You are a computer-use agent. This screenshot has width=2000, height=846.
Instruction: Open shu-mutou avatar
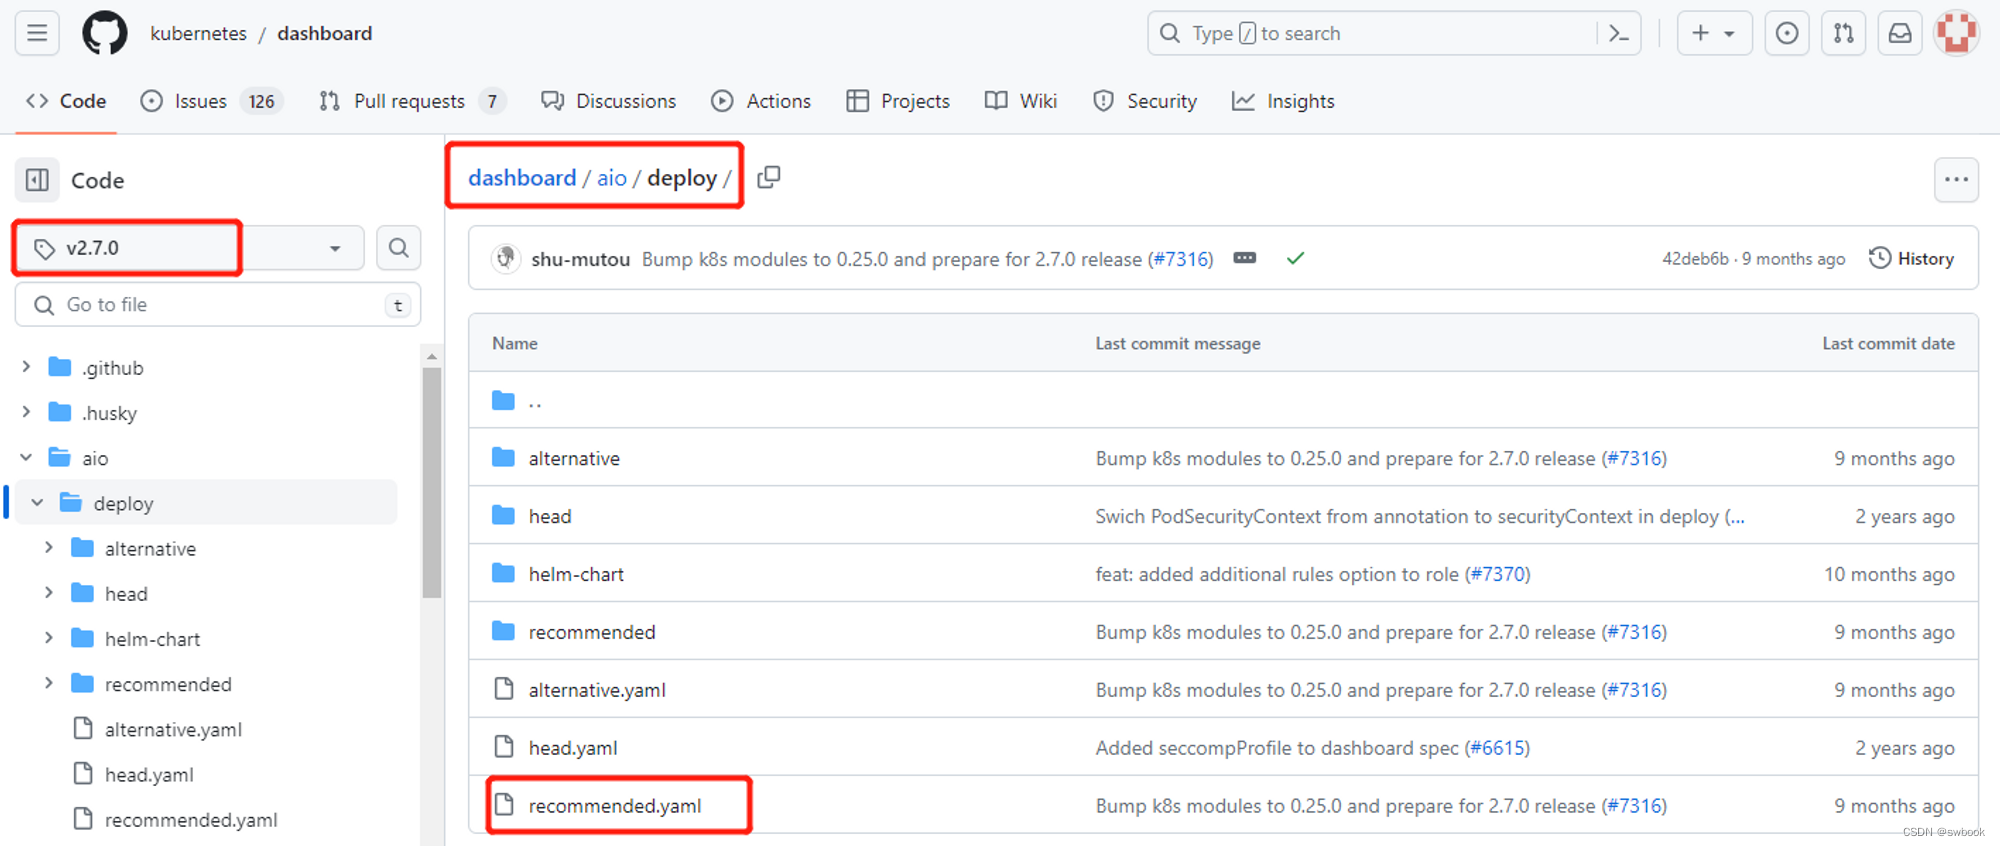coord(506,258)
